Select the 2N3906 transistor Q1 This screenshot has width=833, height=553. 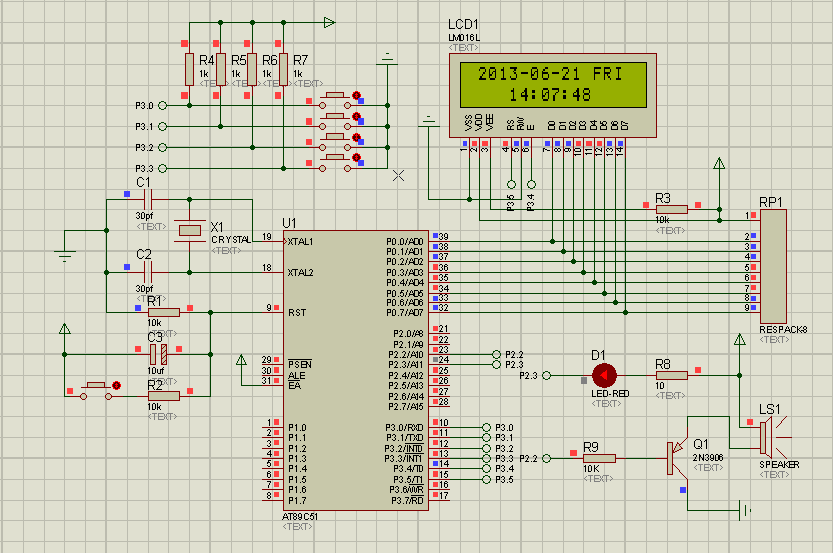click(x=676, y=458)
